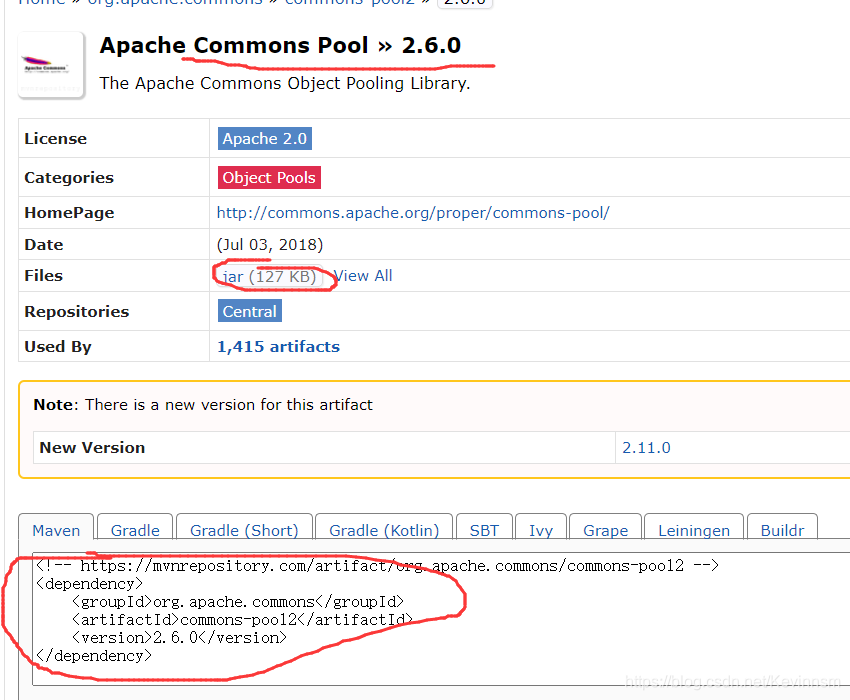Image resolution: width=850 pixels, height=700 pixels.
Task: Click the 'Used By' row label
Action: (58, 346)
